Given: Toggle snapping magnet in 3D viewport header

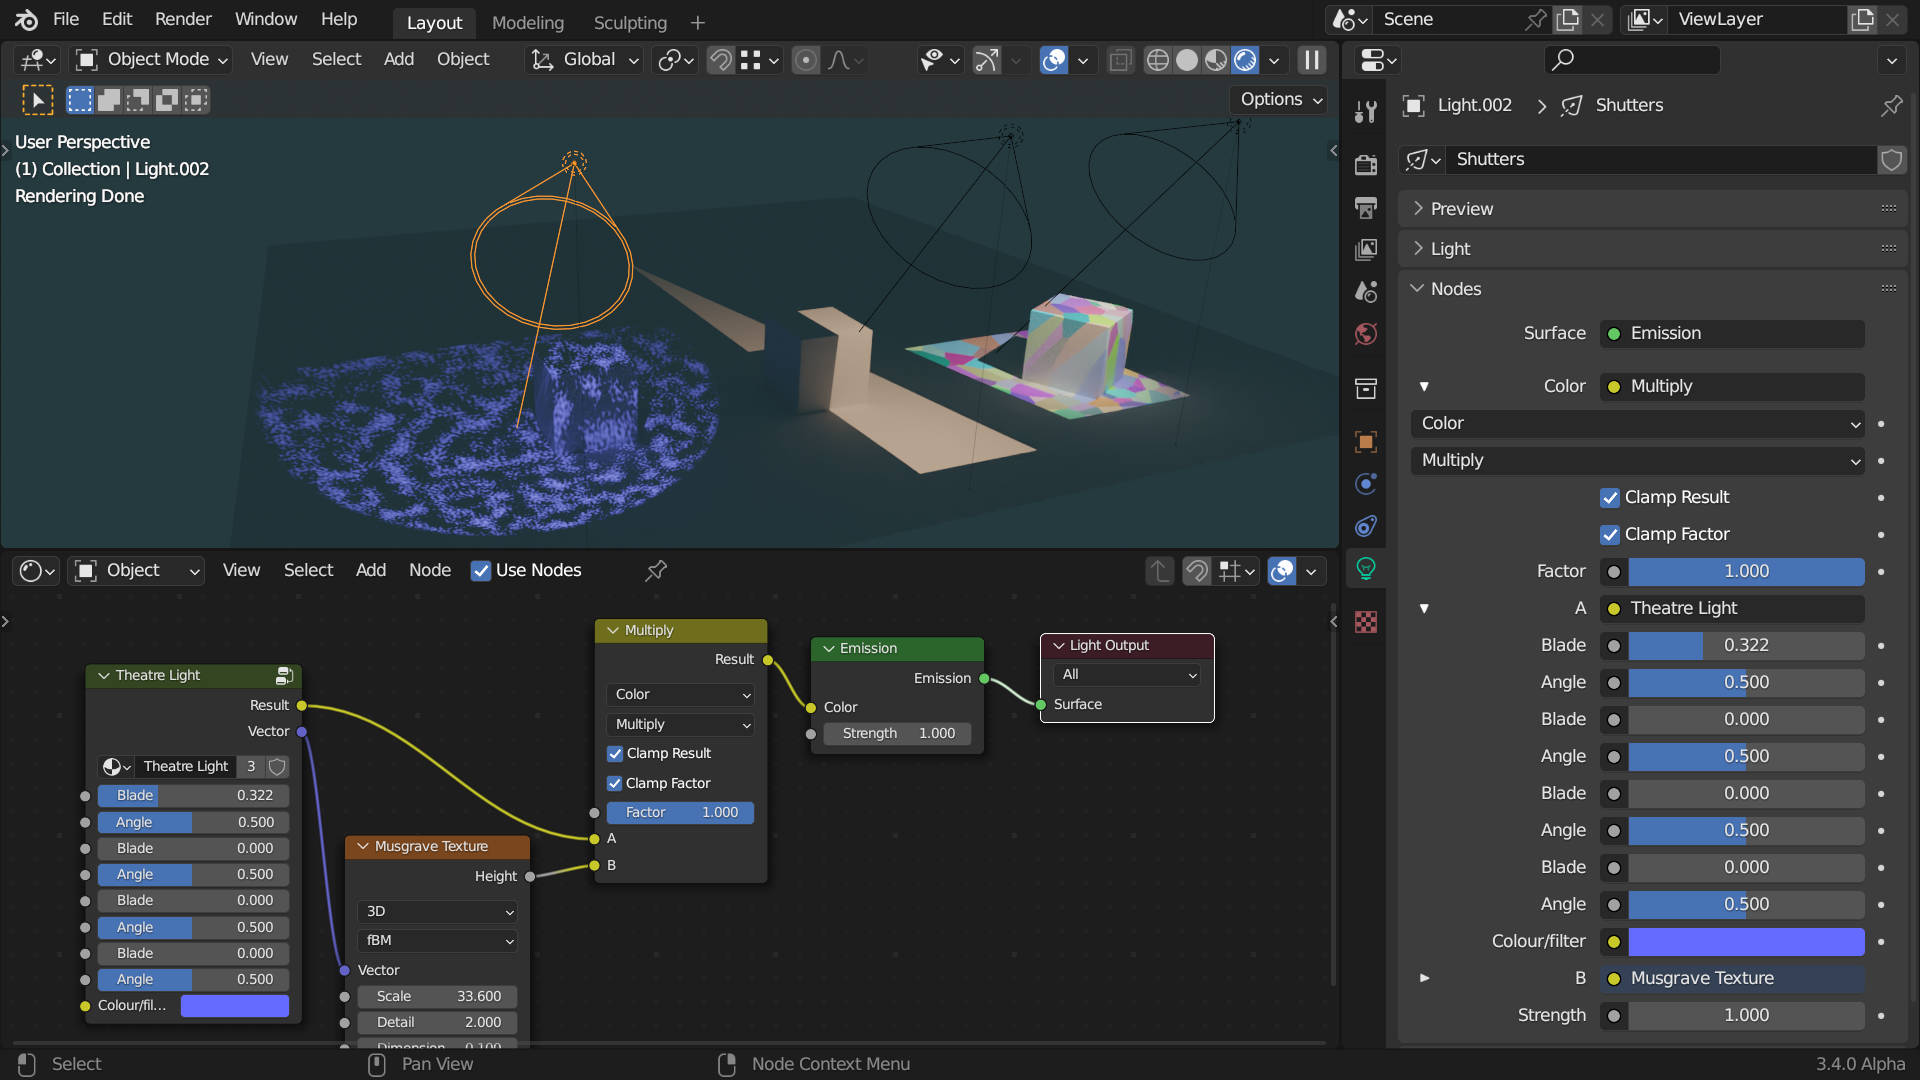Looking at the screenshot, I should pyautogui.click(x=720, y=60).
